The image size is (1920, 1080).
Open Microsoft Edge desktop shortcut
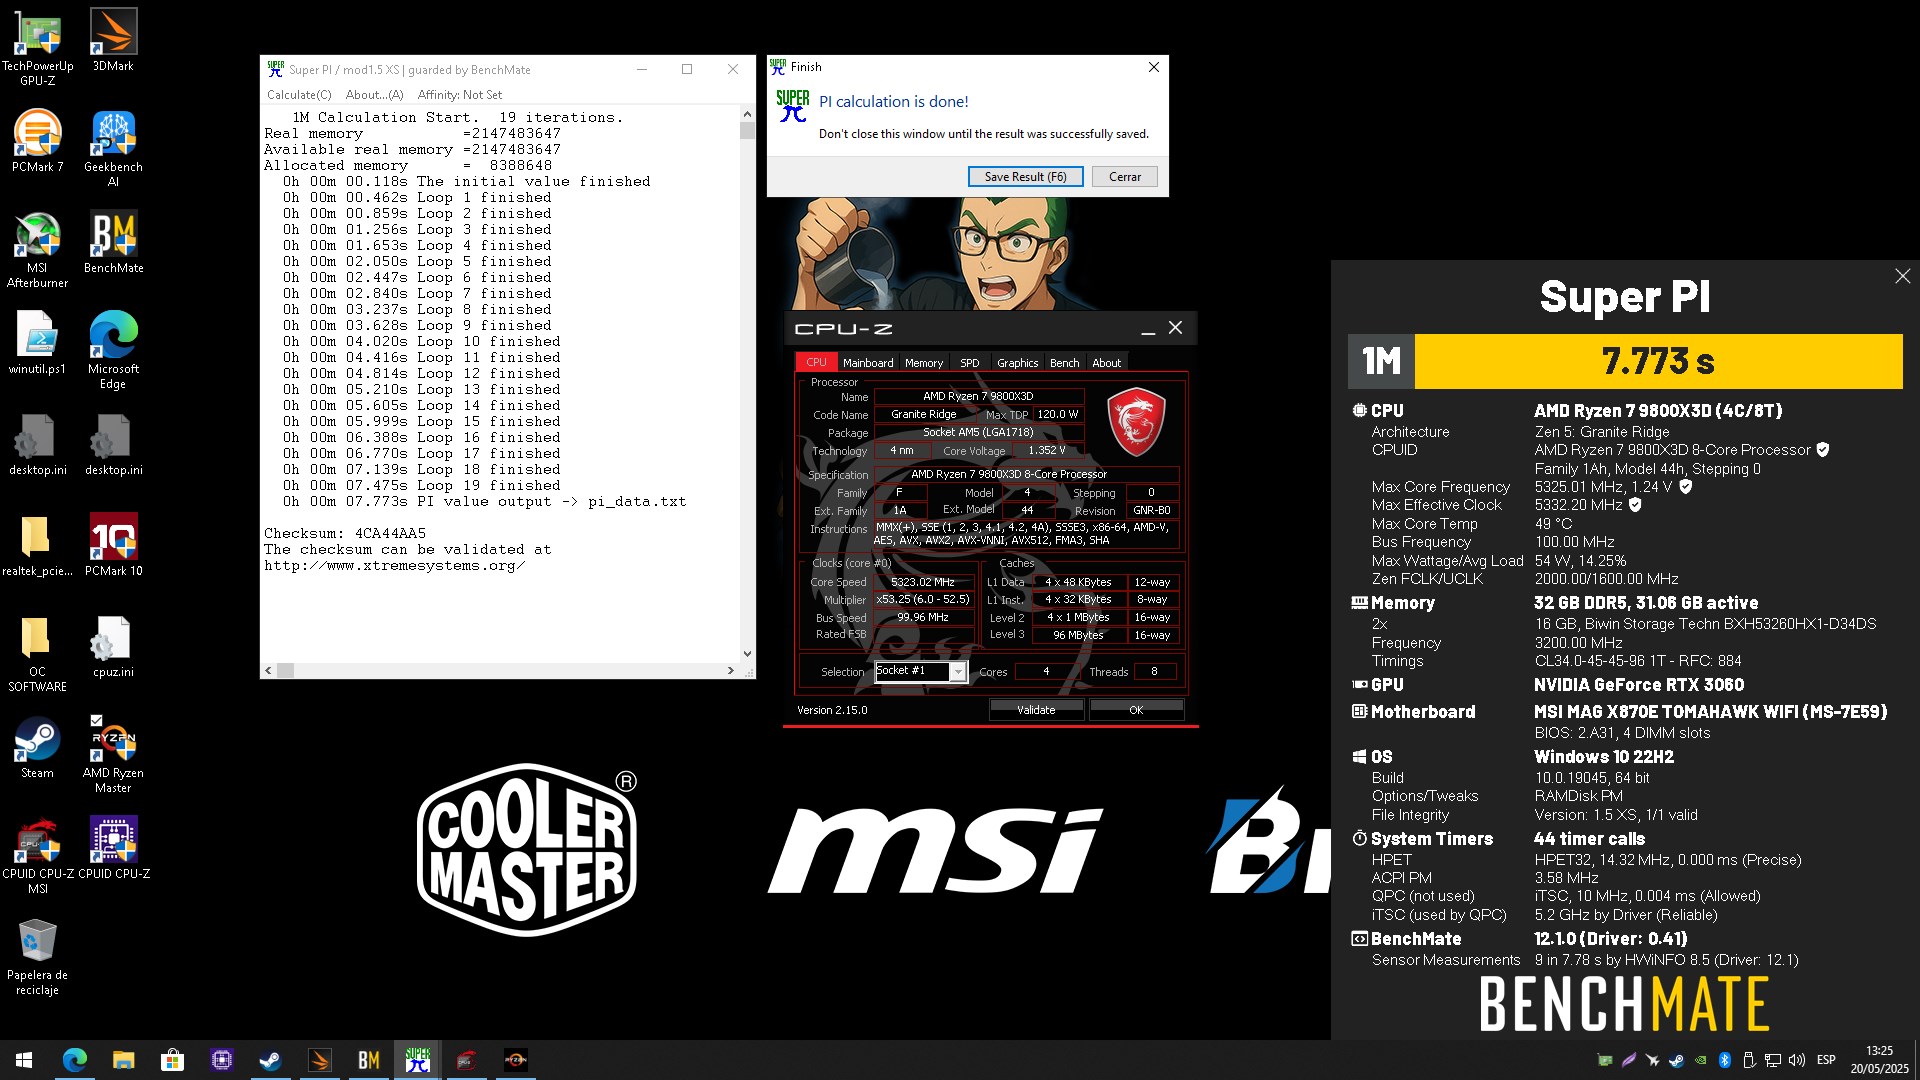pyautogui.click(x=113, y=350)
